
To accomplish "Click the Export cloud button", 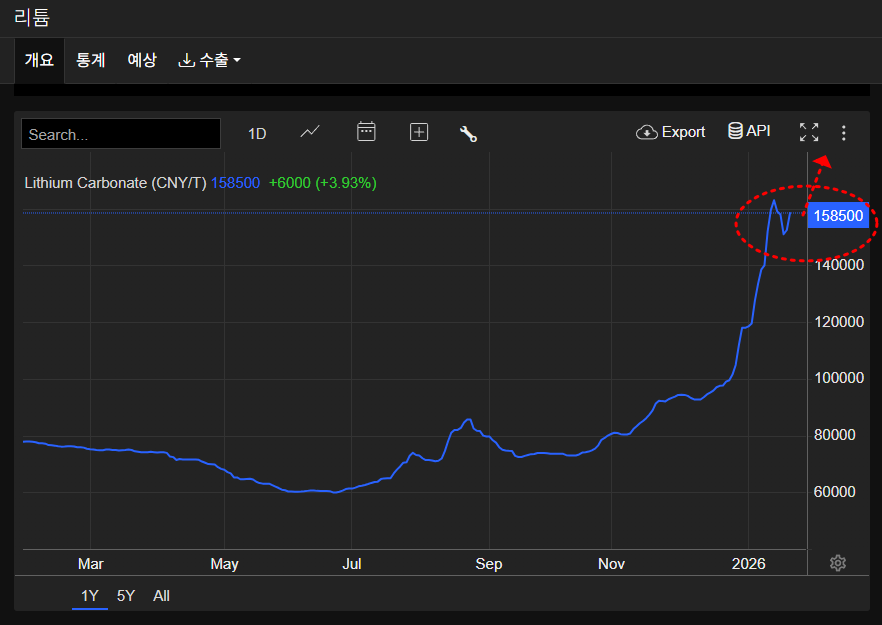I will tap(671, 132).
